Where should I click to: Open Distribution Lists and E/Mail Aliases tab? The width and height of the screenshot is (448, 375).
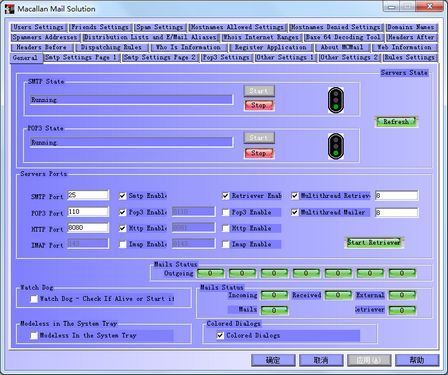click(x=150, y=37)
